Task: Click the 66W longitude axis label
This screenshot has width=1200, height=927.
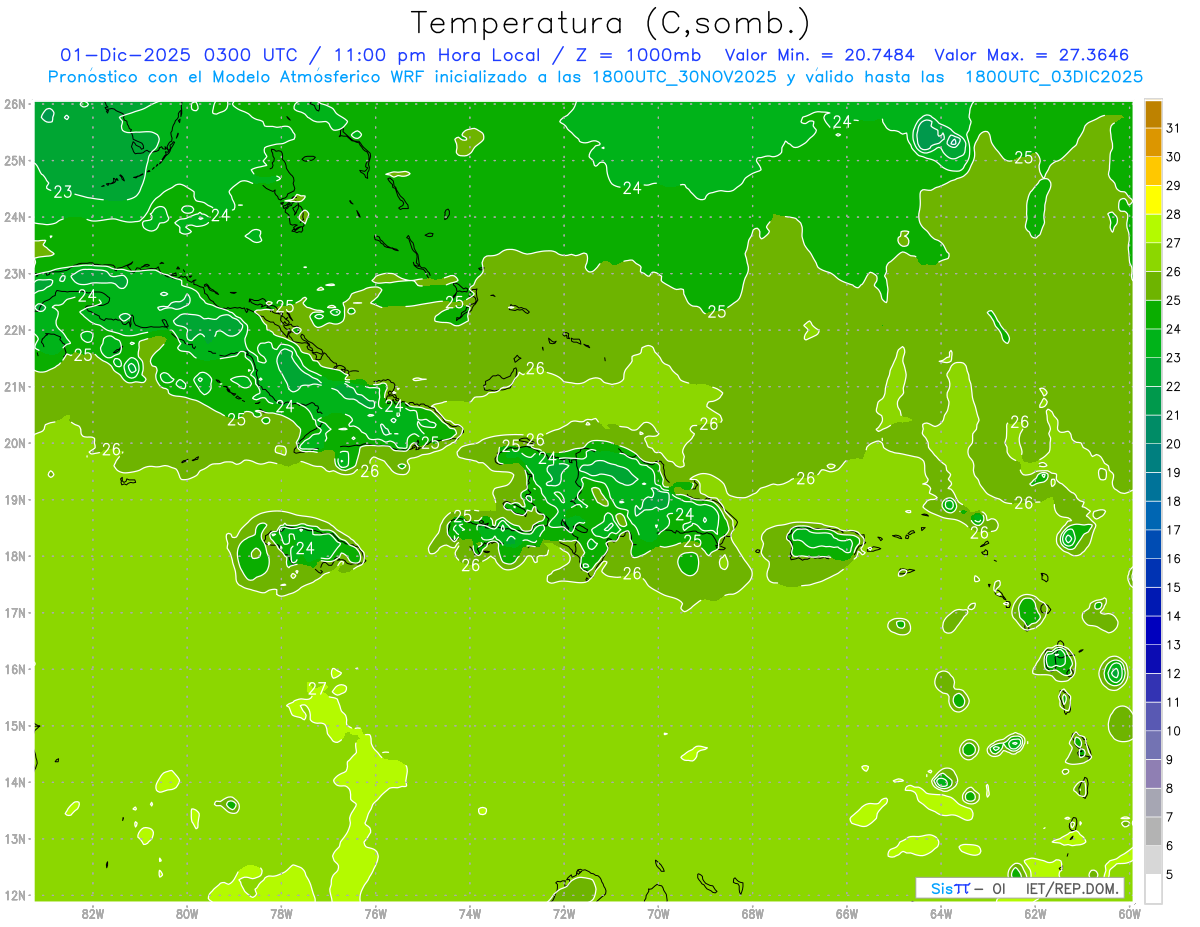Action: (x=847, y=913)
